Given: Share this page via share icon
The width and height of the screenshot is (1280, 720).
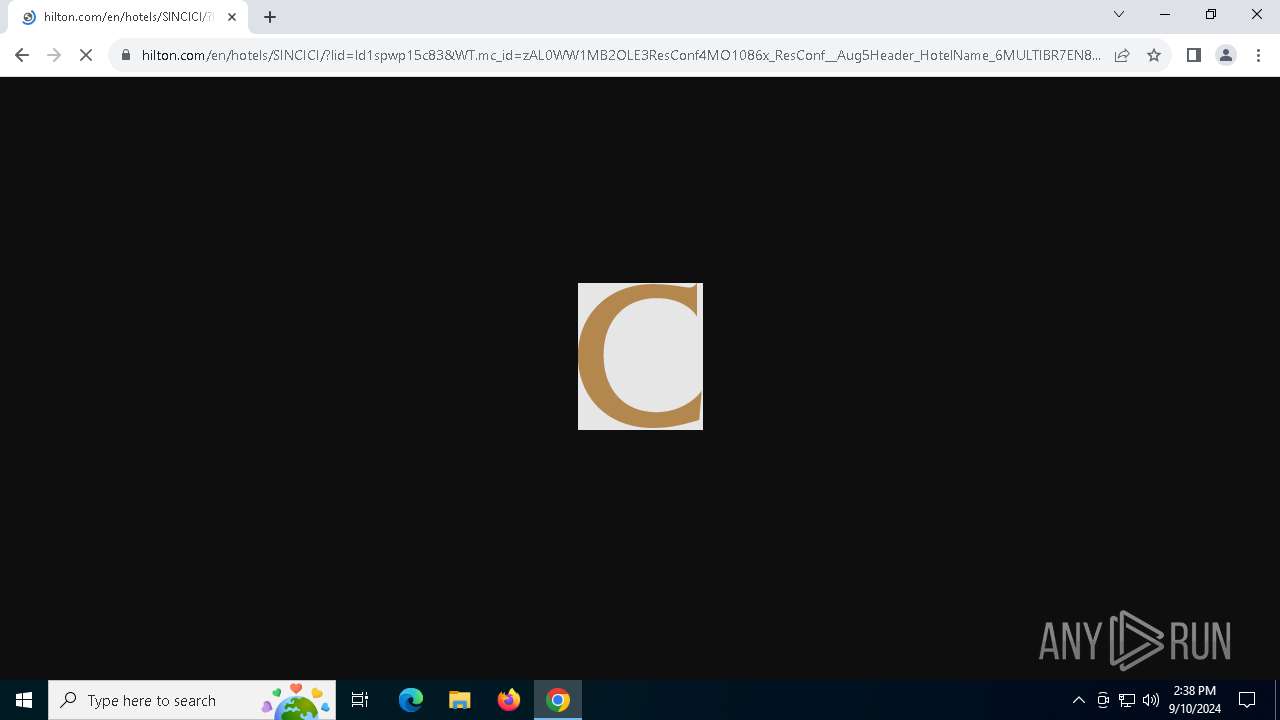Looking at the screenshot, I should click(1122, 55).
